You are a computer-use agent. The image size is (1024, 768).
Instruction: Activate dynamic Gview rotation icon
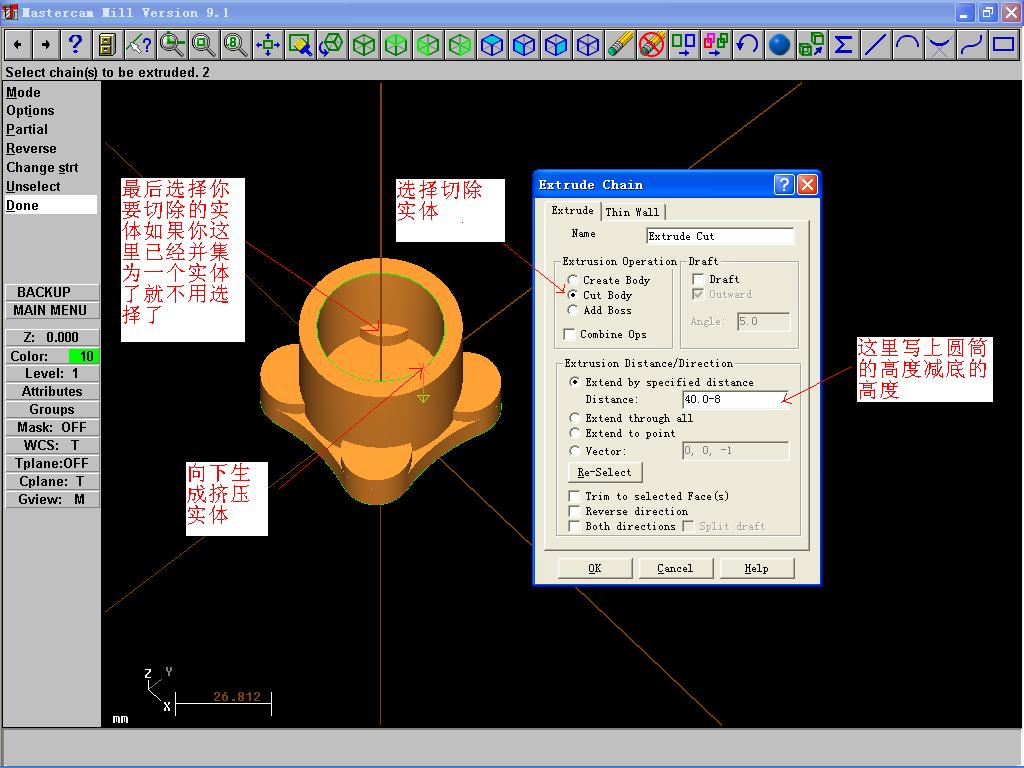click(332, 45)
